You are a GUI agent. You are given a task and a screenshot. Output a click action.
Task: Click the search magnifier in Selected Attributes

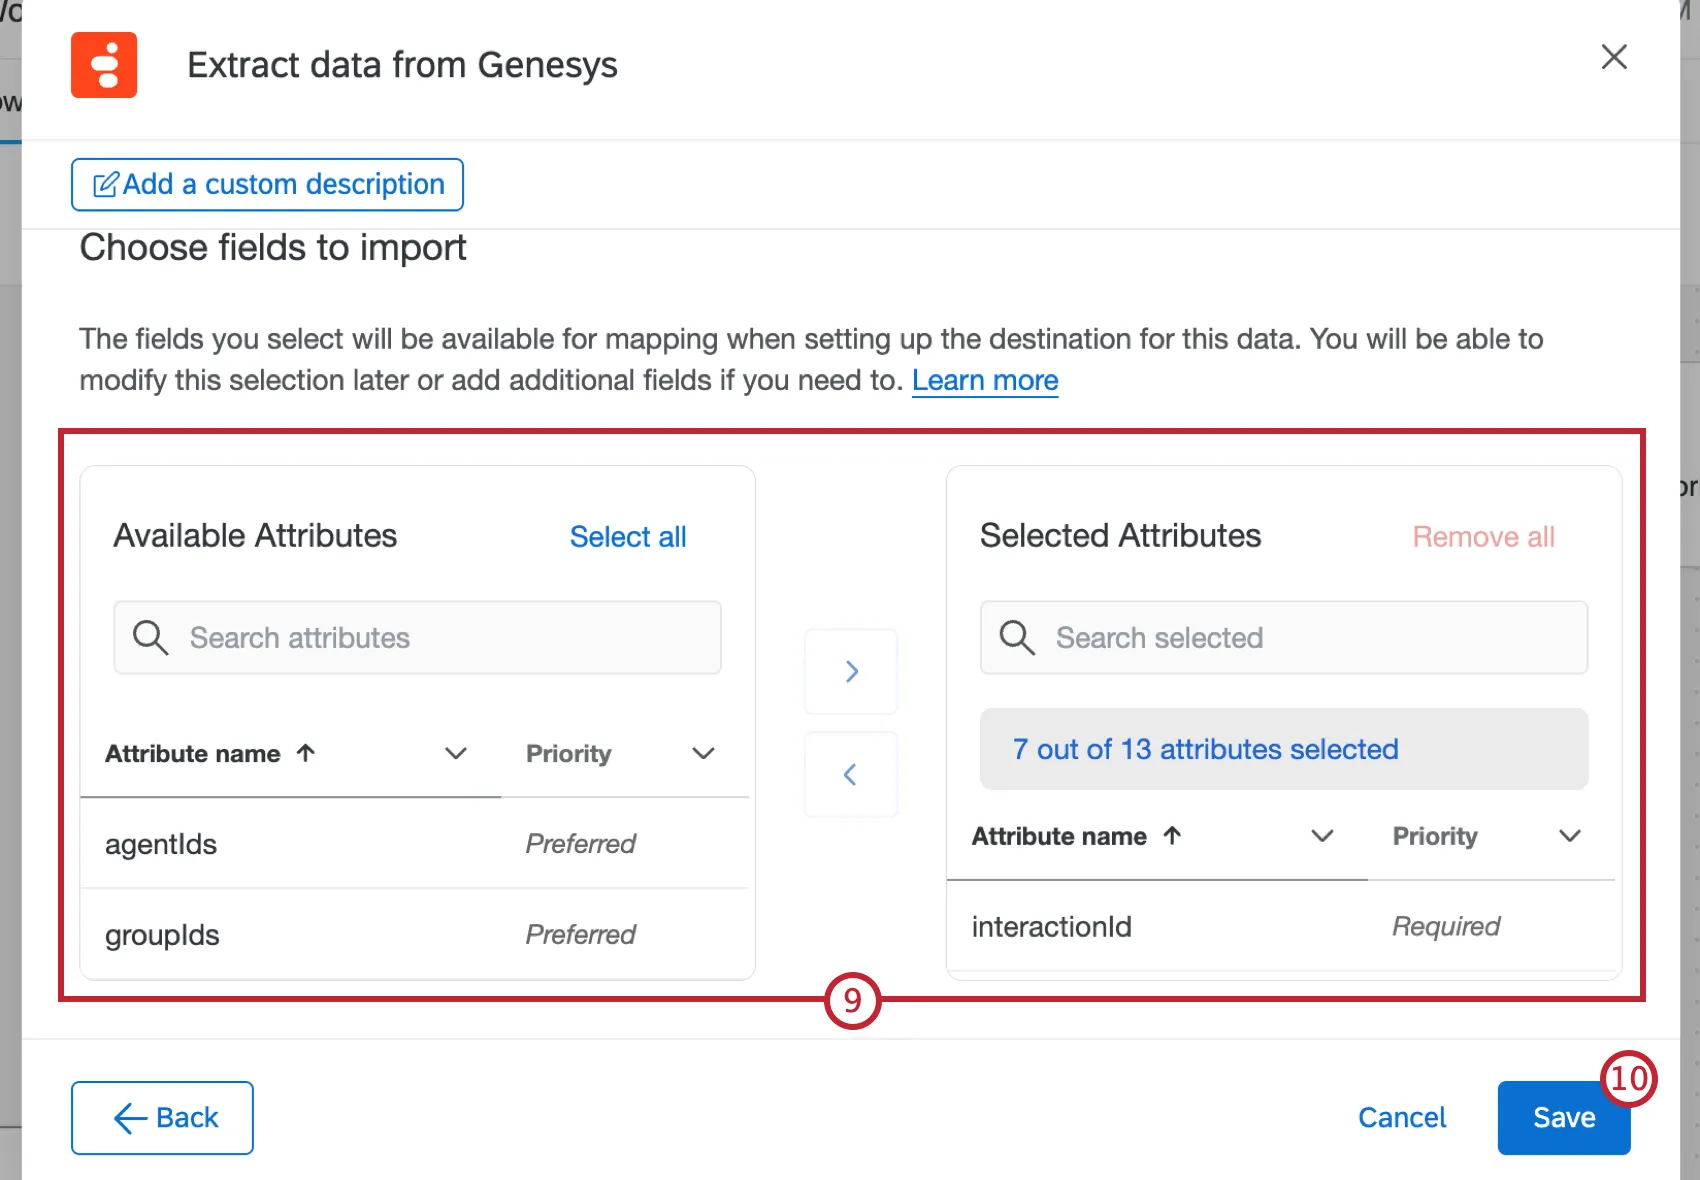[x=1016, y=637]
